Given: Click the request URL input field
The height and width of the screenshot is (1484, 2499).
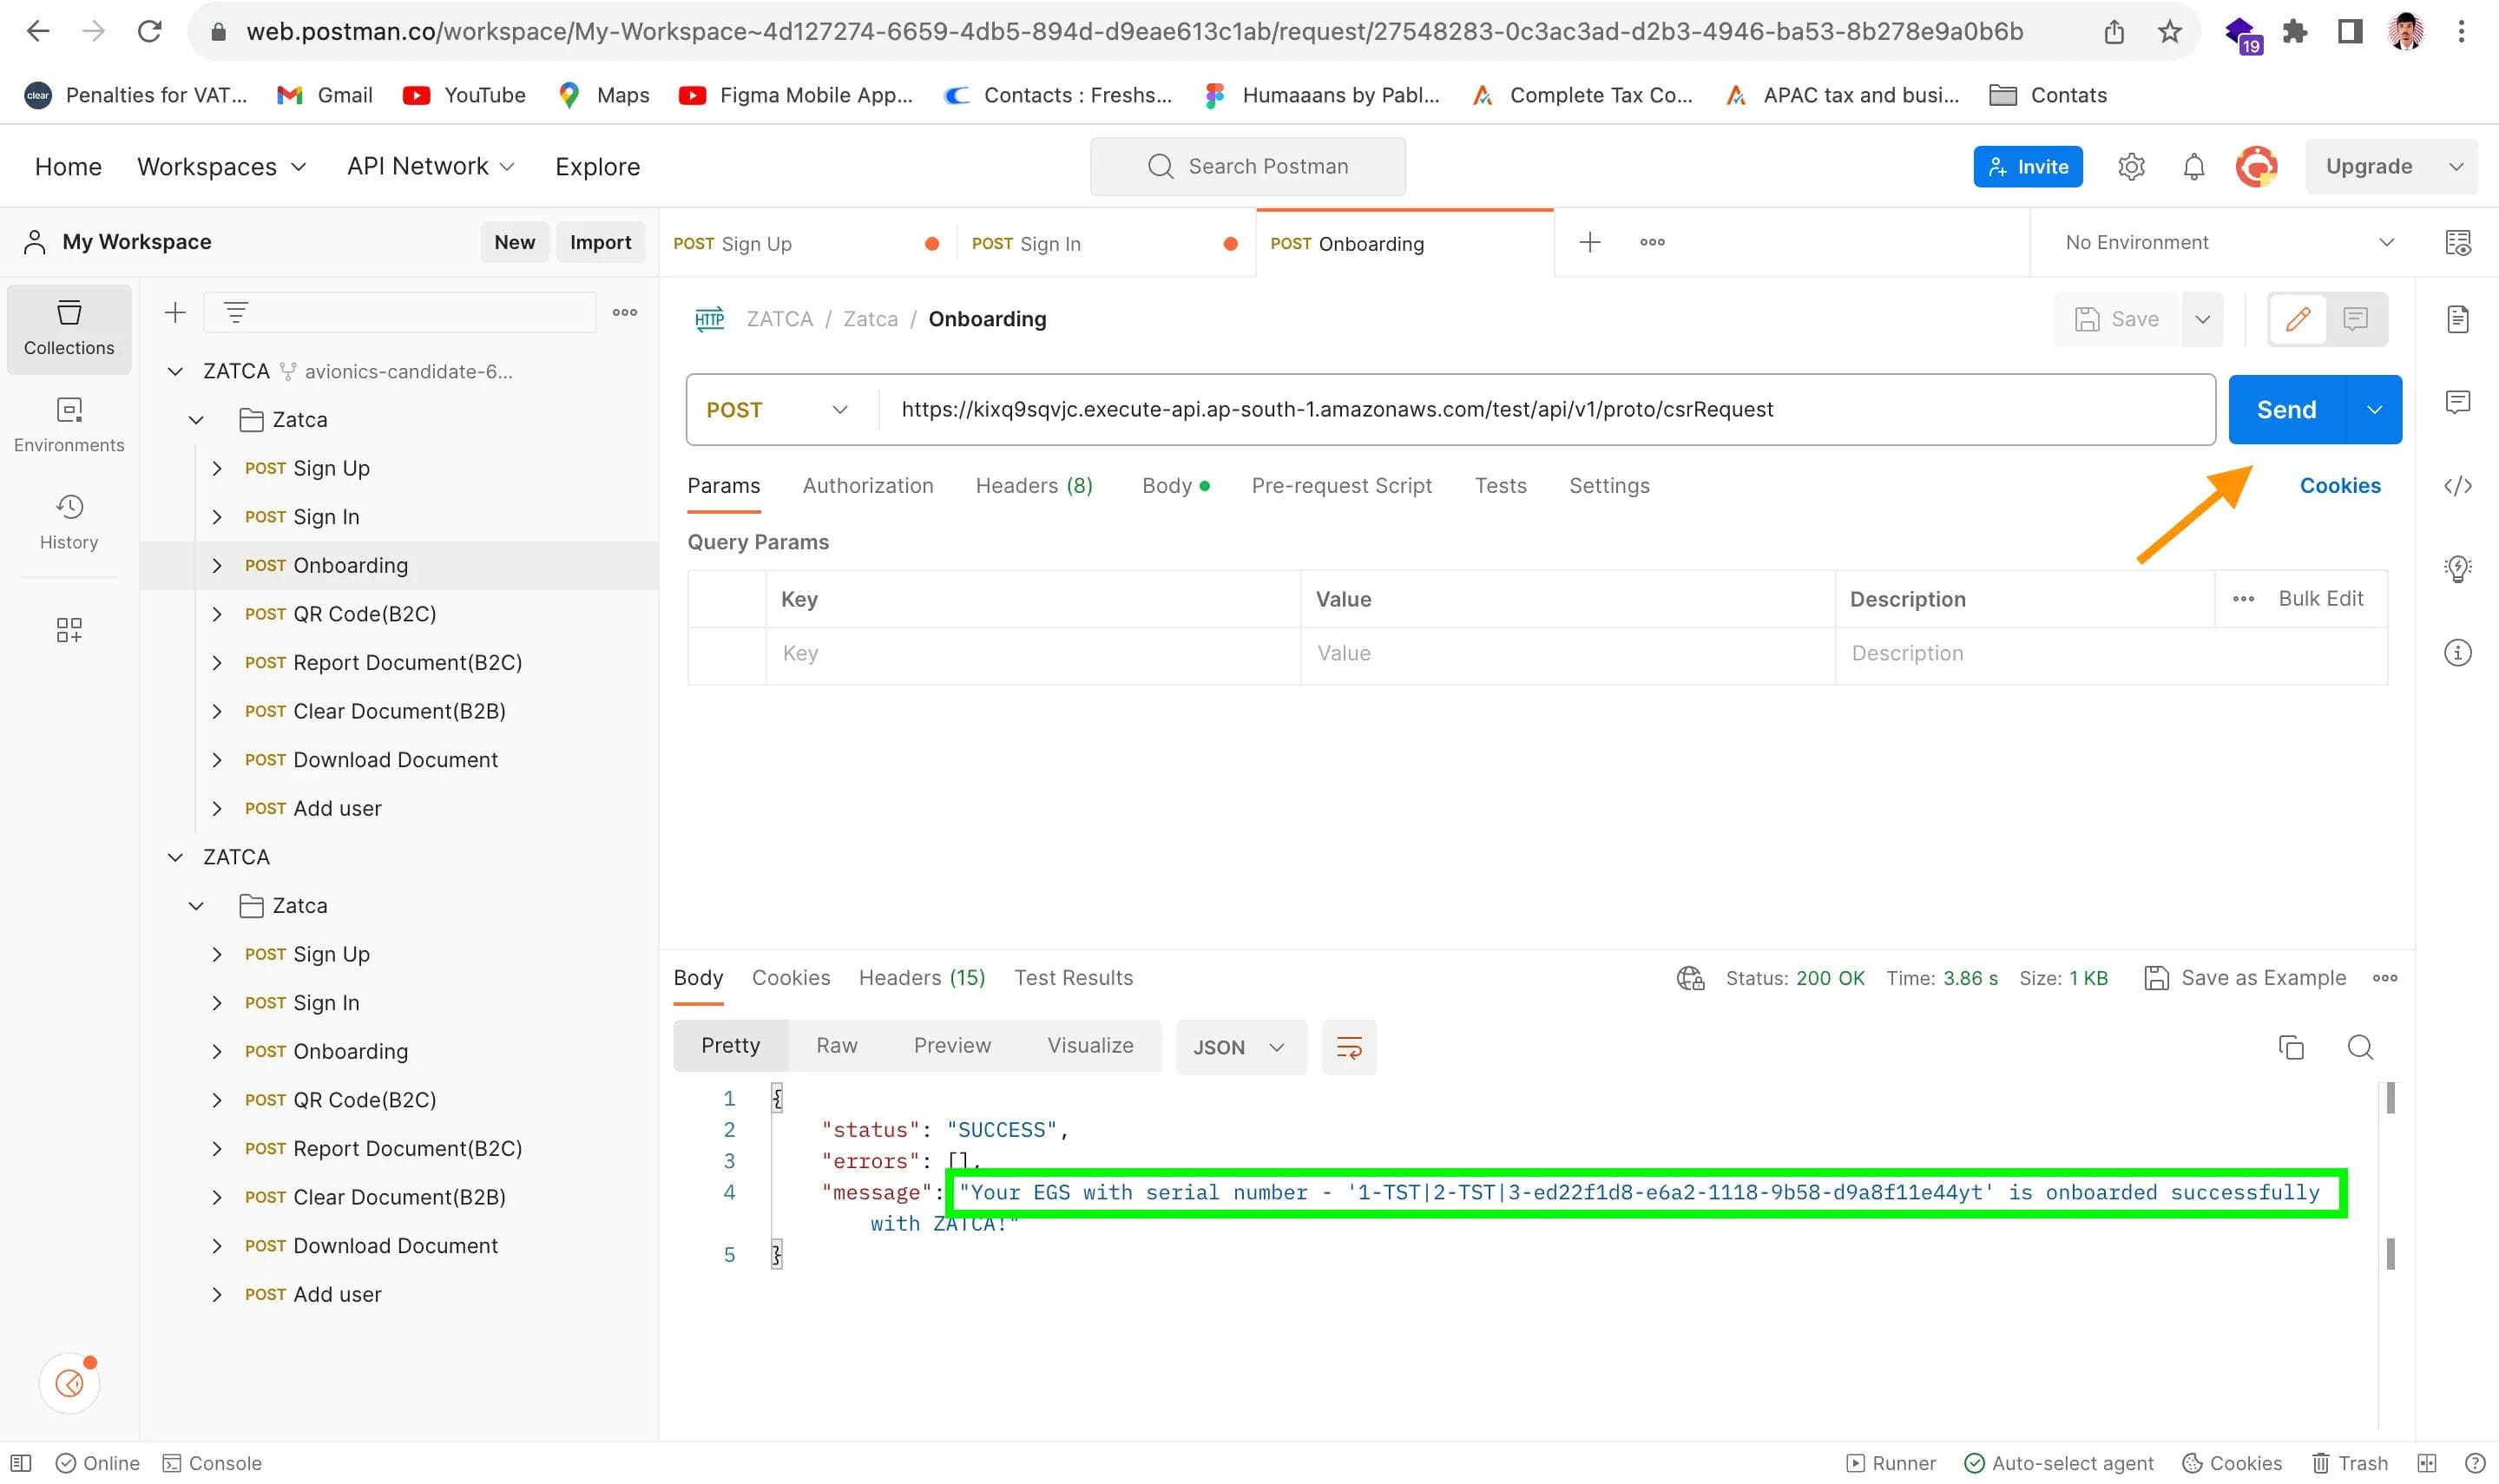Looking at the screenshot, I should (x=1545, y=410).
